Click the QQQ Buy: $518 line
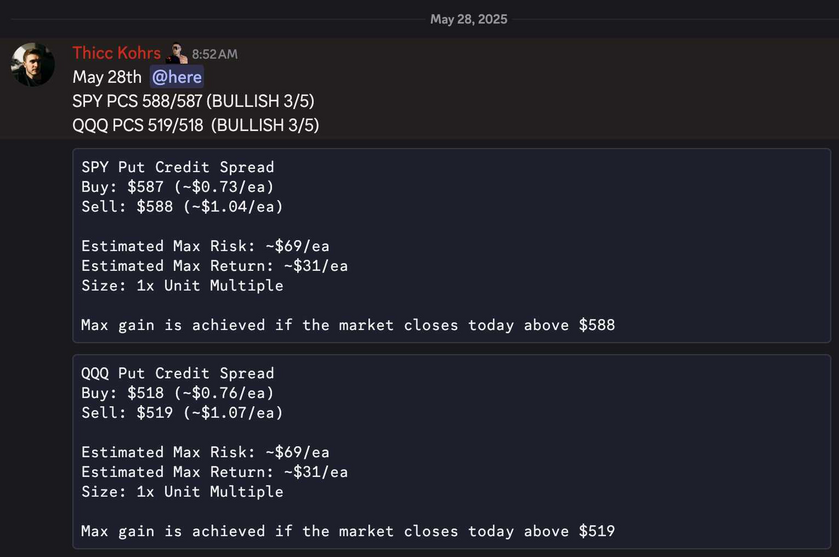The width and height of the screenshot is (839, 557). coord(178,393)
